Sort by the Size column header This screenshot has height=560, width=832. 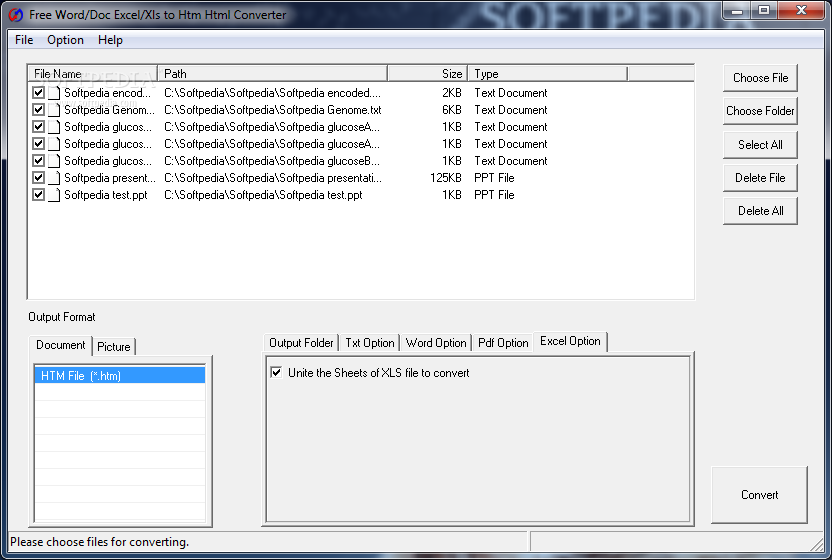pyautogui.click(x=428, y=74)
